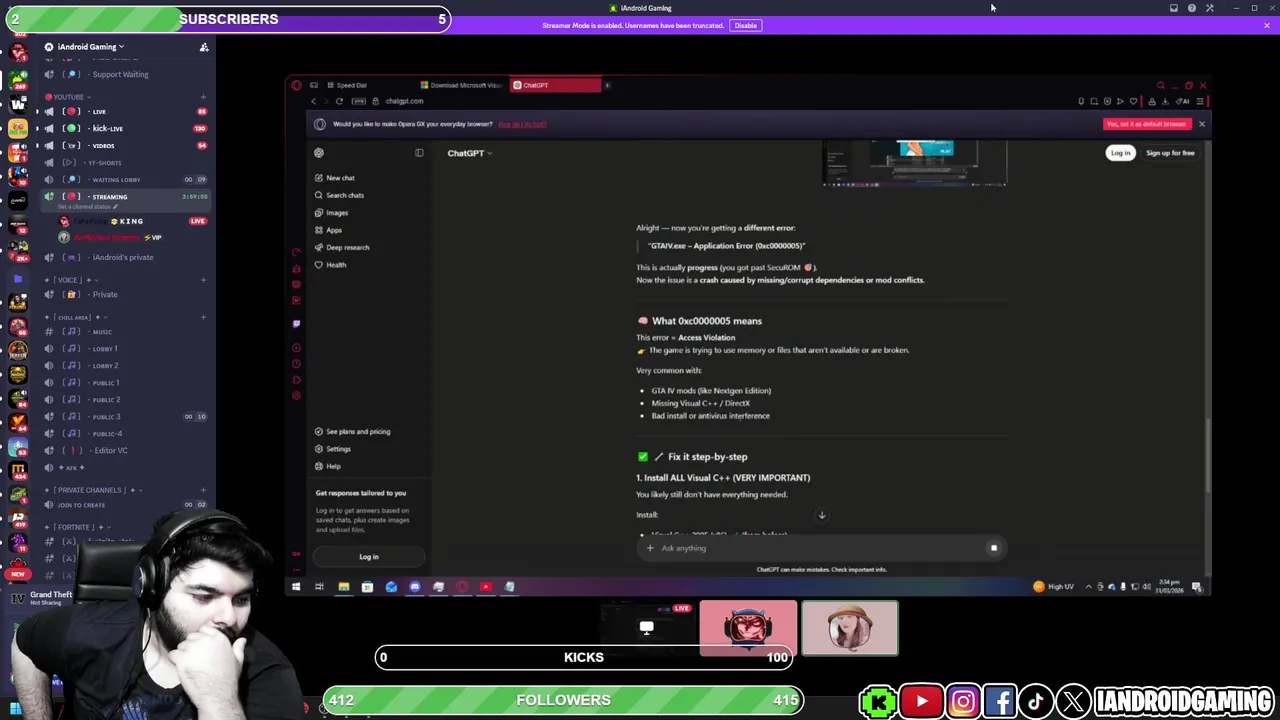This screenshot has width=1280, height=720.
Task: Go back with the browser back arrow
Action: coord(313,101)
